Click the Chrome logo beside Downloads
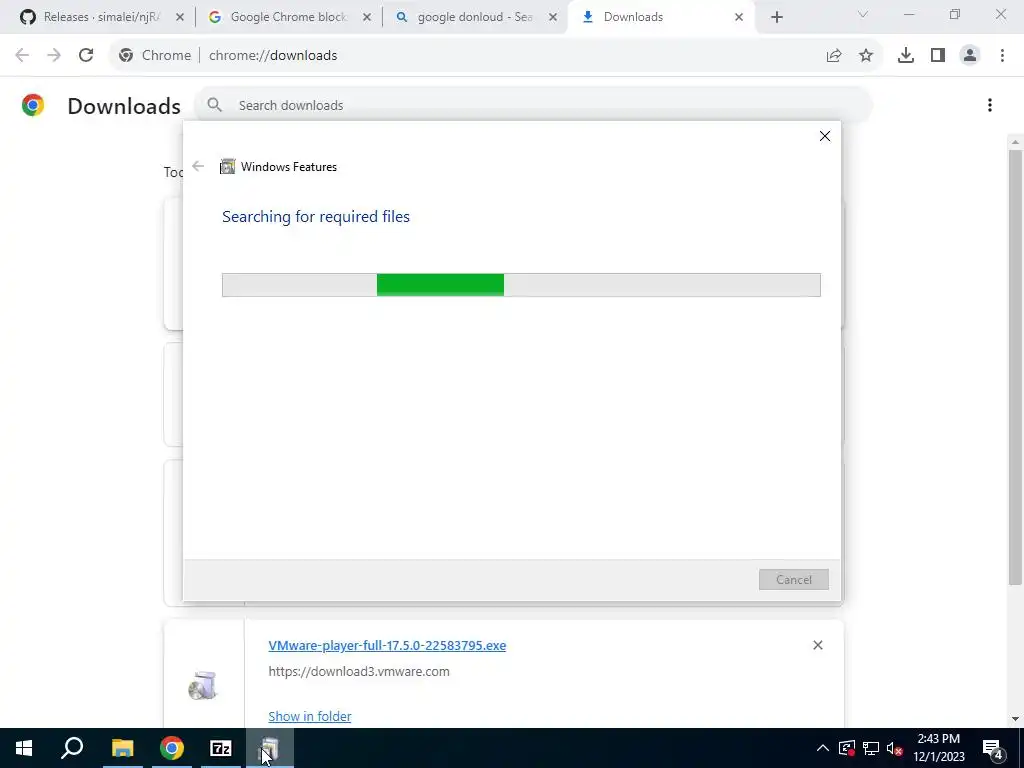 tap(33, 105)
